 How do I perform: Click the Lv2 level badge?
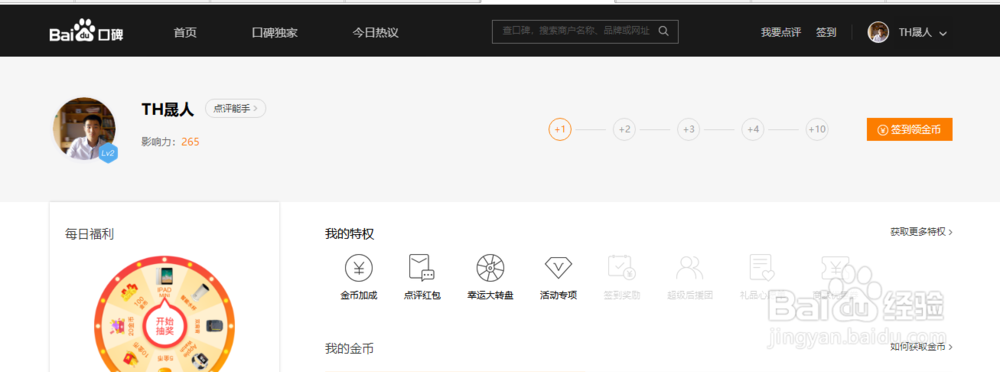point(108,153)
